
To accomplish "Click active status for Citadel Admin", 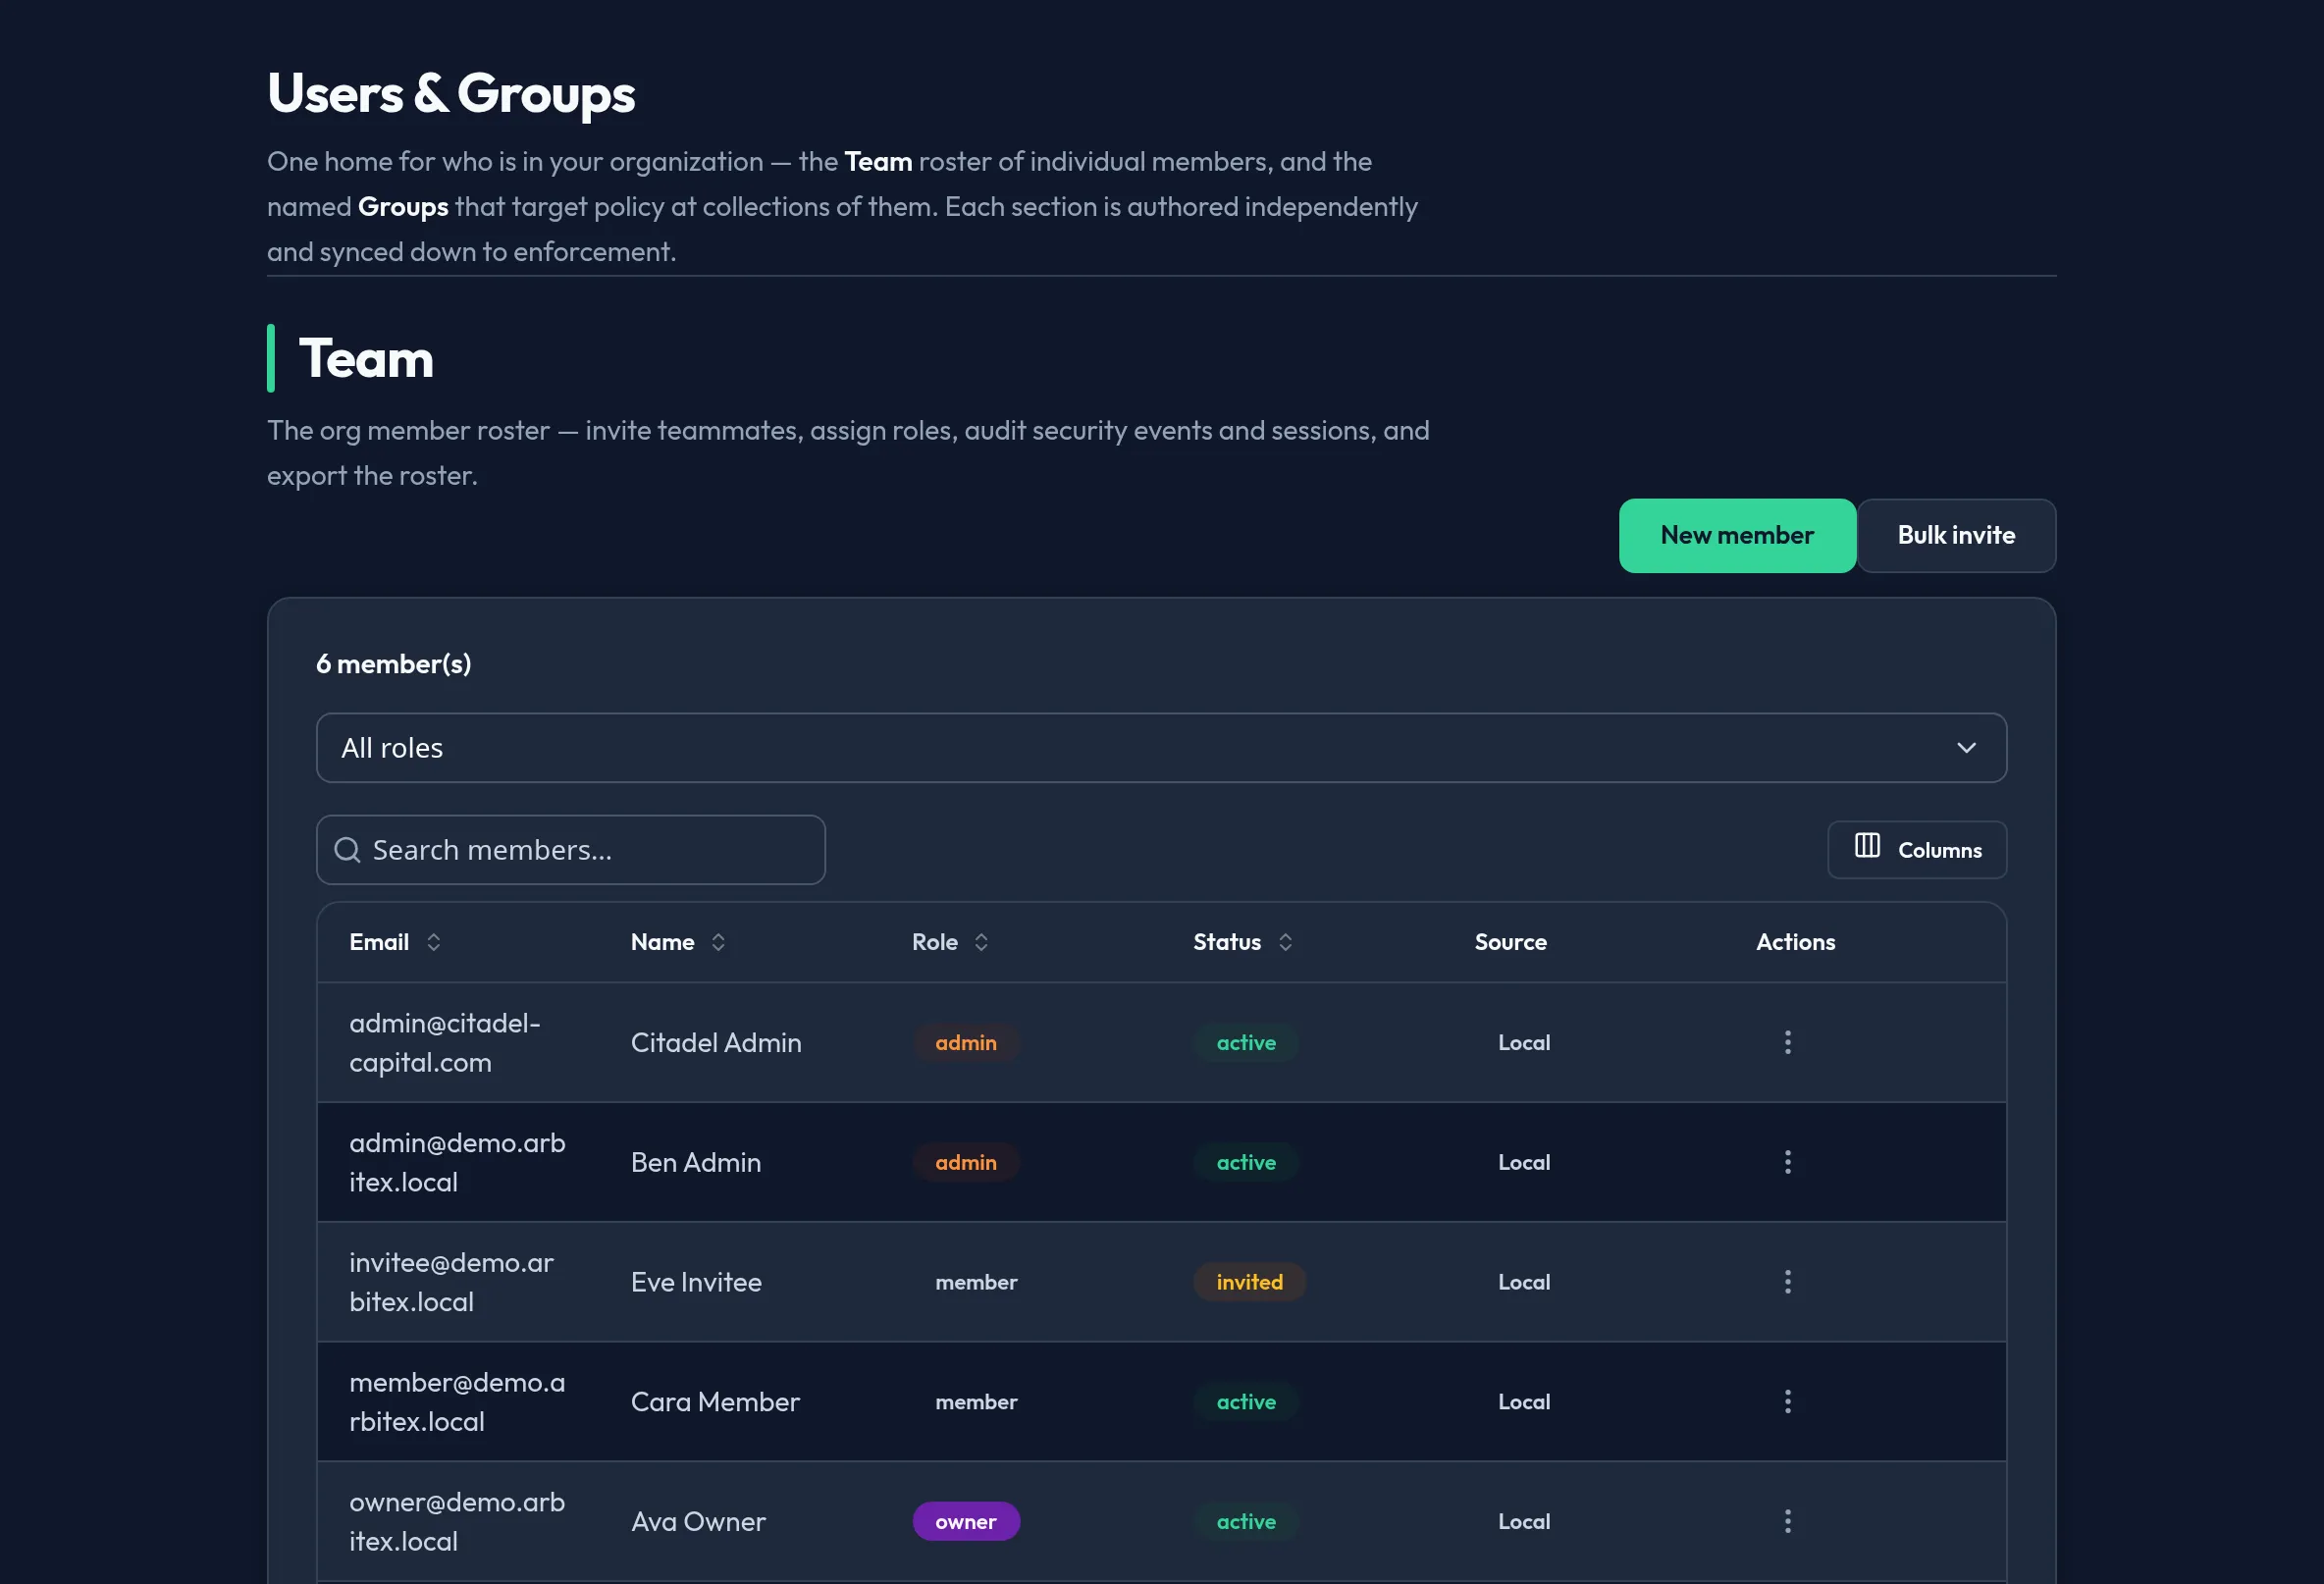I will pyautogui.click(x=1246, y=1042).
